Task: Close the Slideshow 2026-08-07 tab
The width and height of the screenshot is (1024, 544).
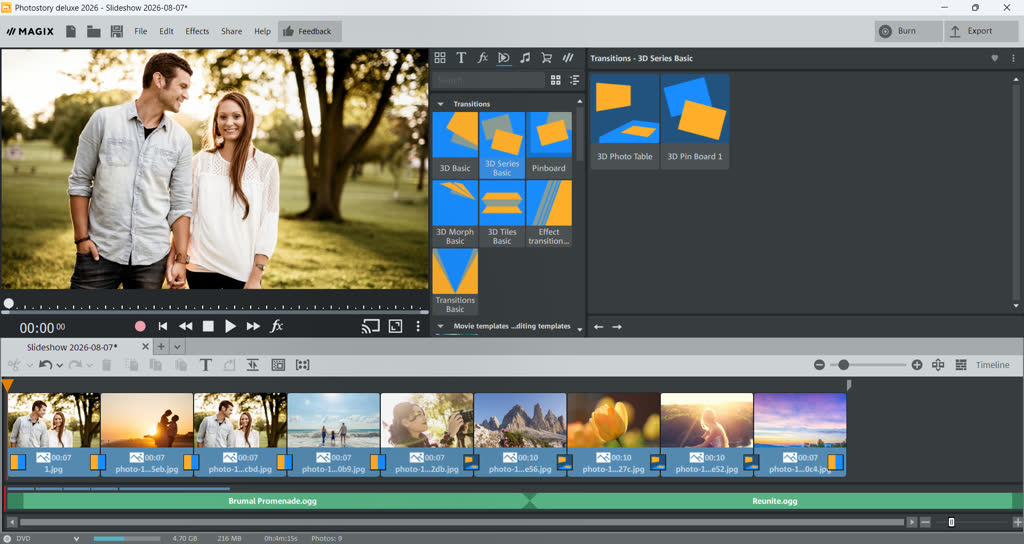Action: [145, 347]
